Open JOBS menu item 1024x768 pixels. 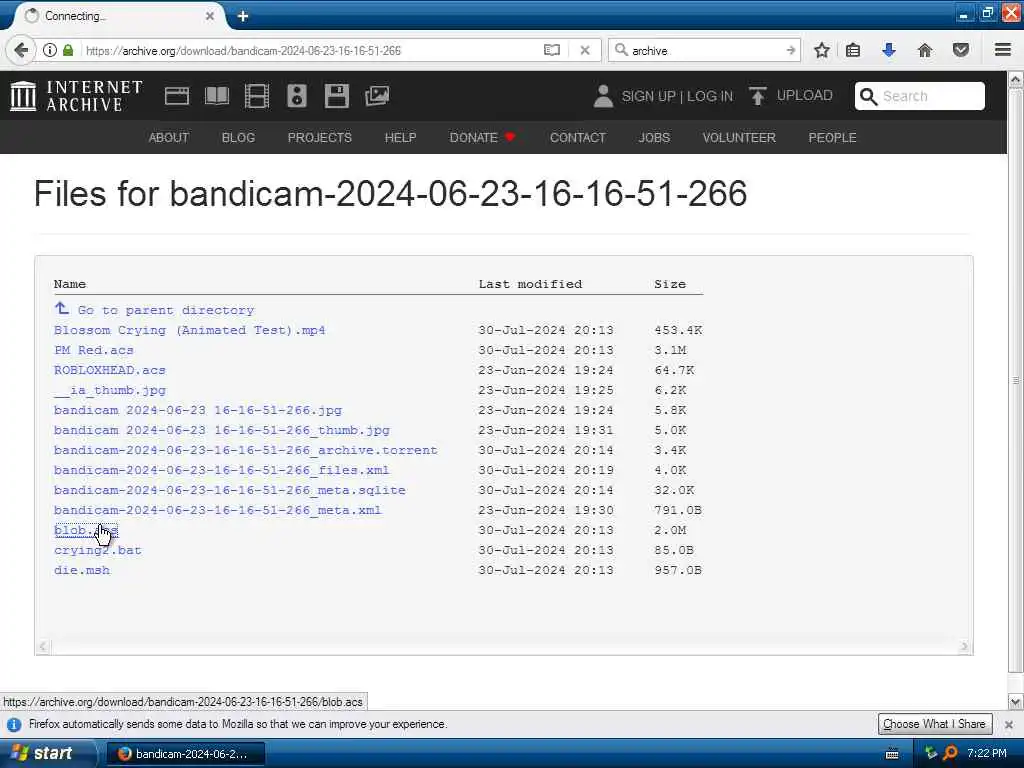click(654, 138)
